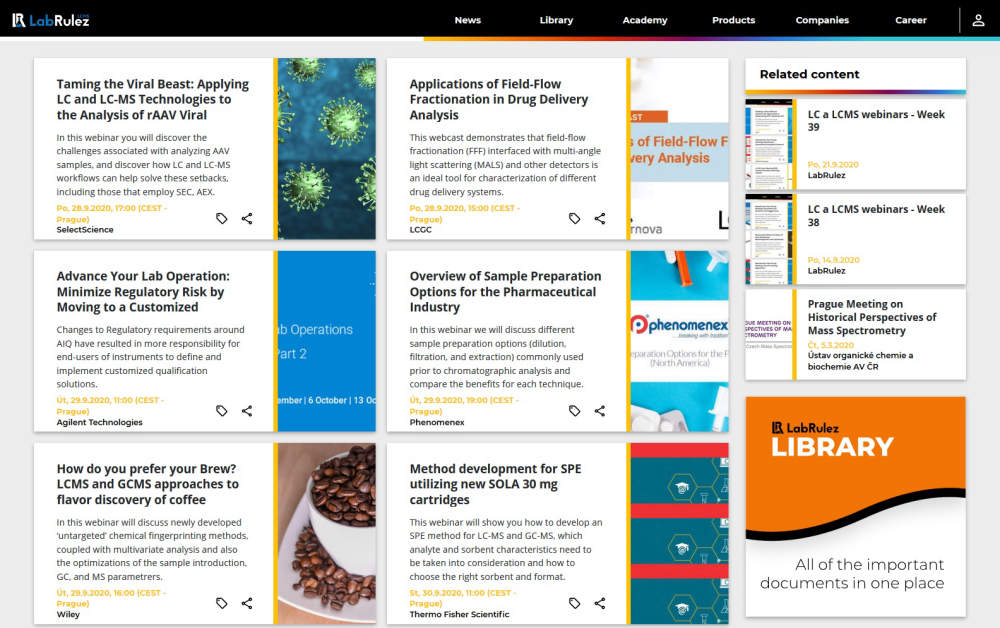Image resolution: width=1000 pixels, height=628 pixels.
Task: Tag the Field-Flow Fractionation webcast
Action: [x=575, y=219]
